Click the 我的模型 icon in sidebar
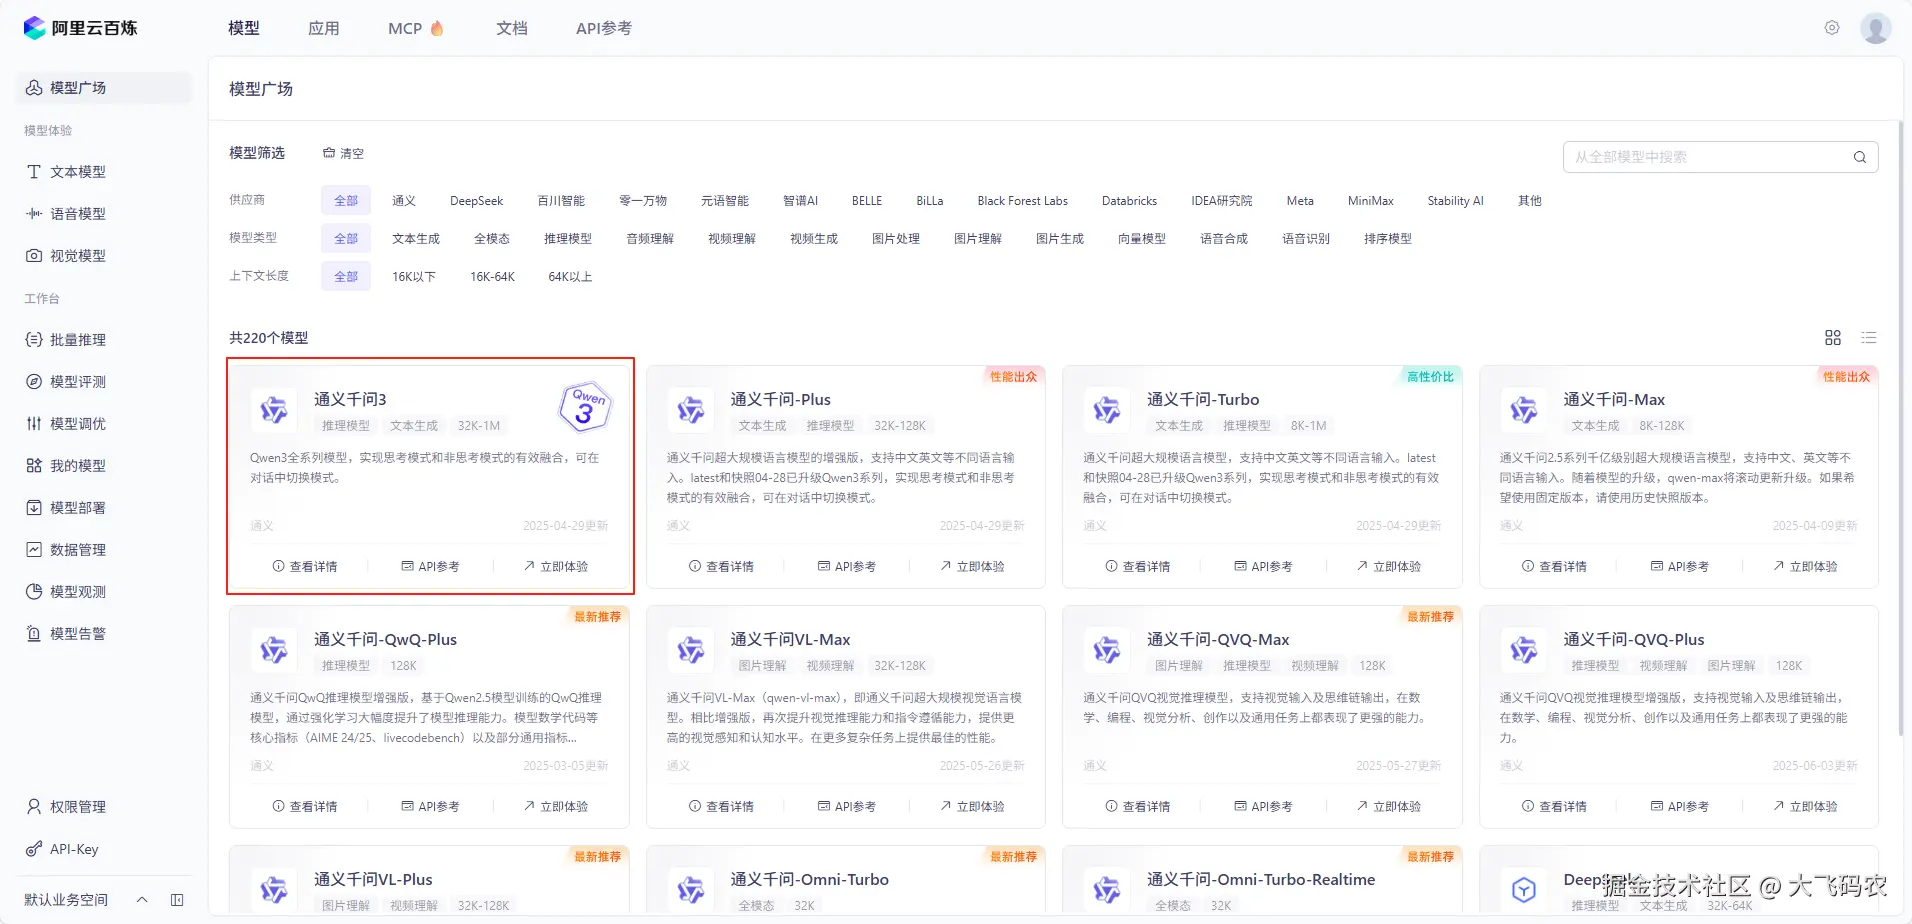Screen dimensions: 1912x924 click(34, 466)
